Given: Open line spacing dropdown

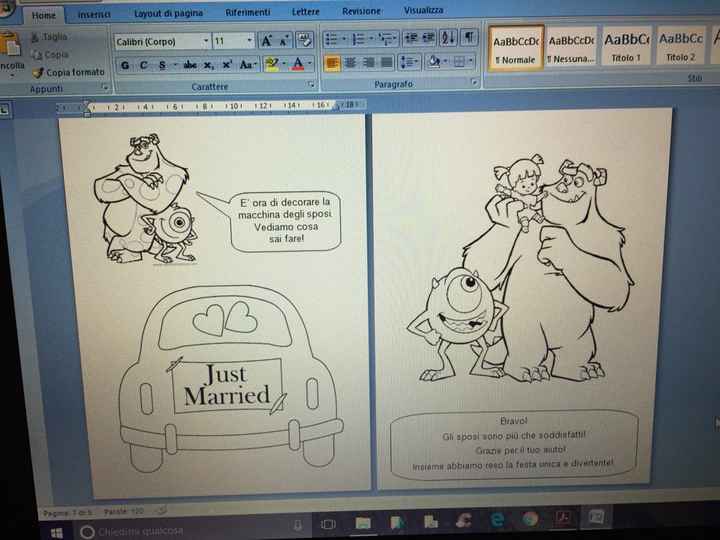Looking at the screenshot, I should (409, 62).
